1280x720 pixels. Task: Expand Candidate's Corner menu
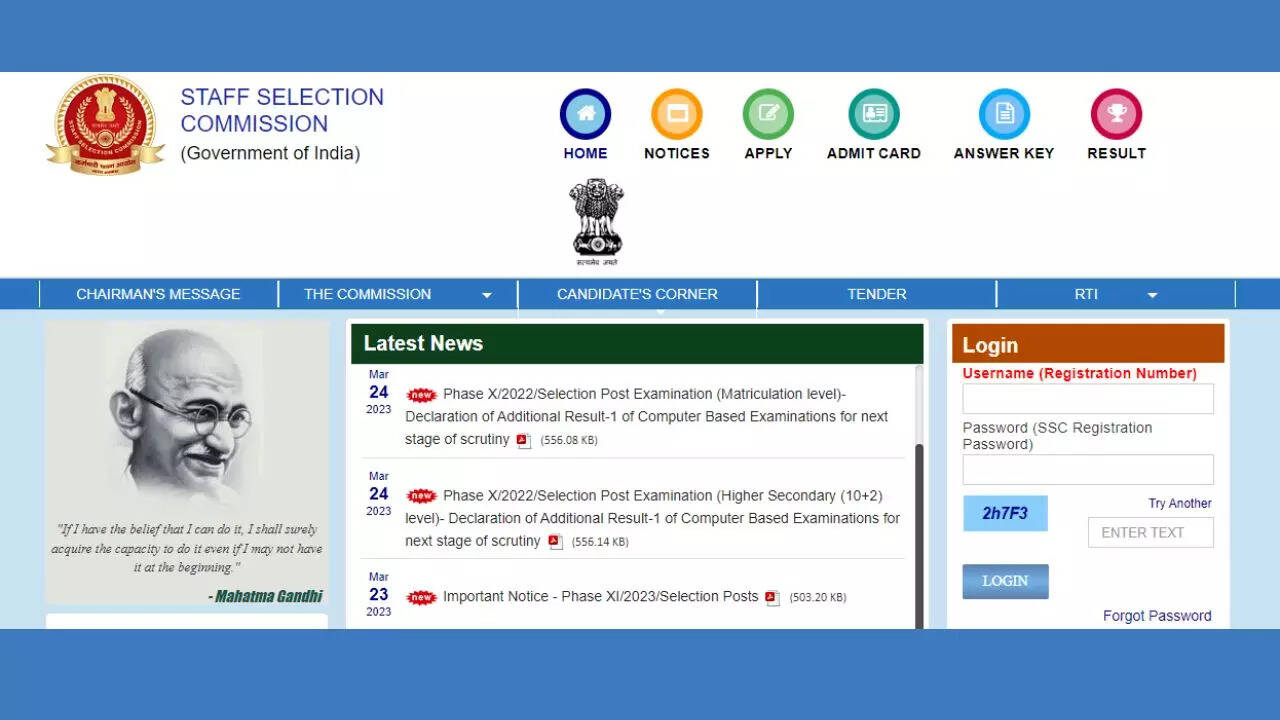pos(637,294)
